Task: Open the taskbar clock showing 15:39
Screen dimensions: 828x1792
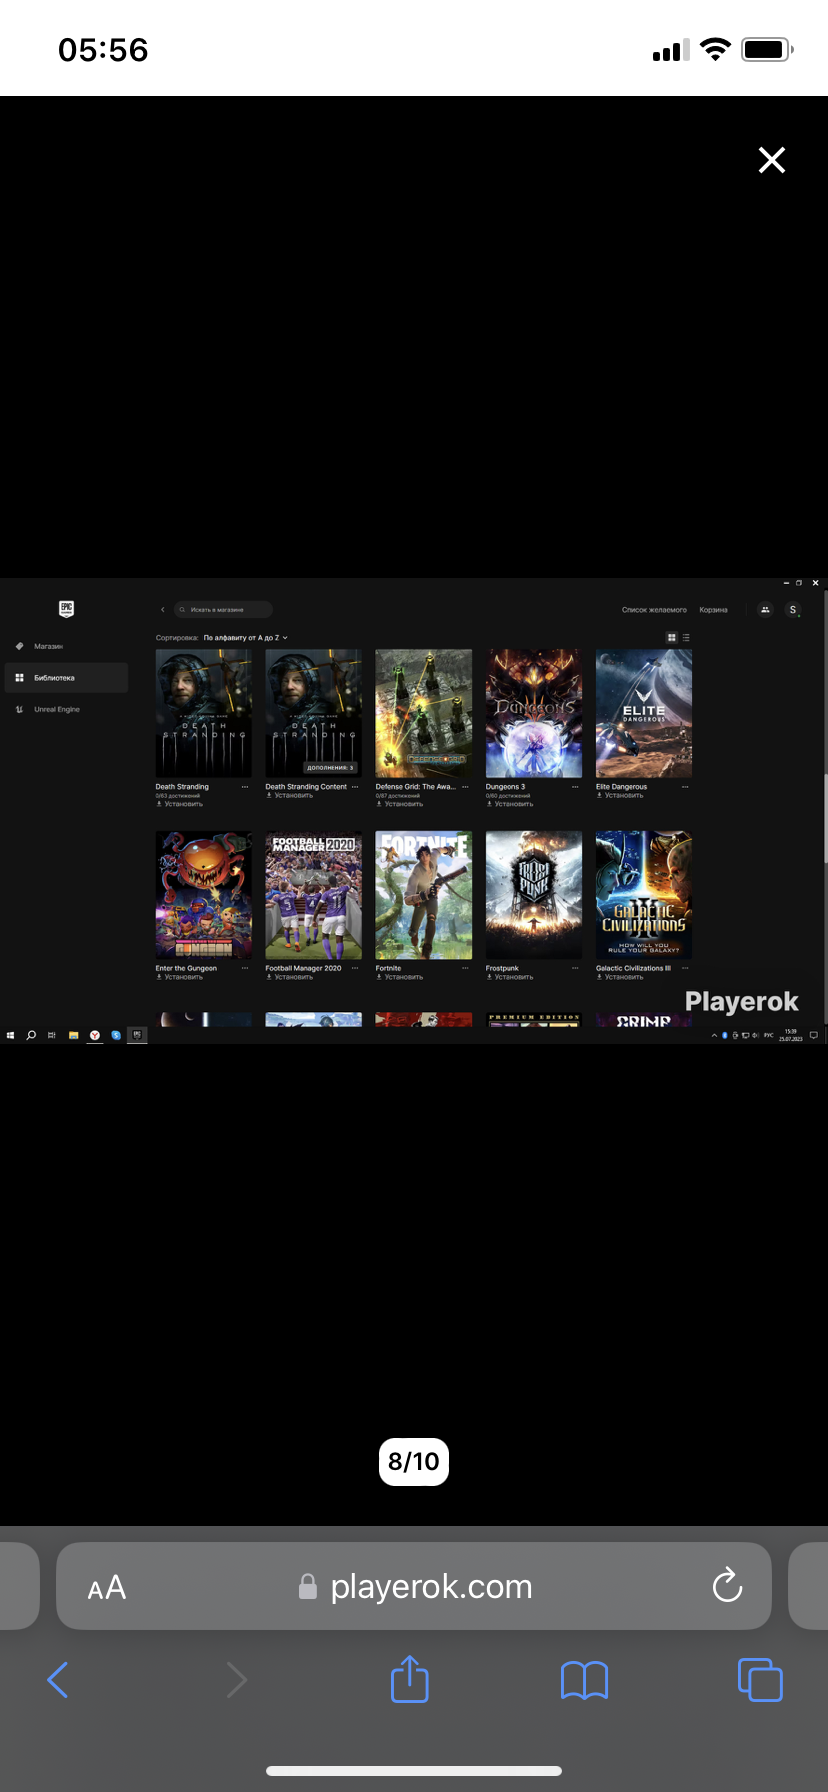Action: click(x=791, y=1035)
